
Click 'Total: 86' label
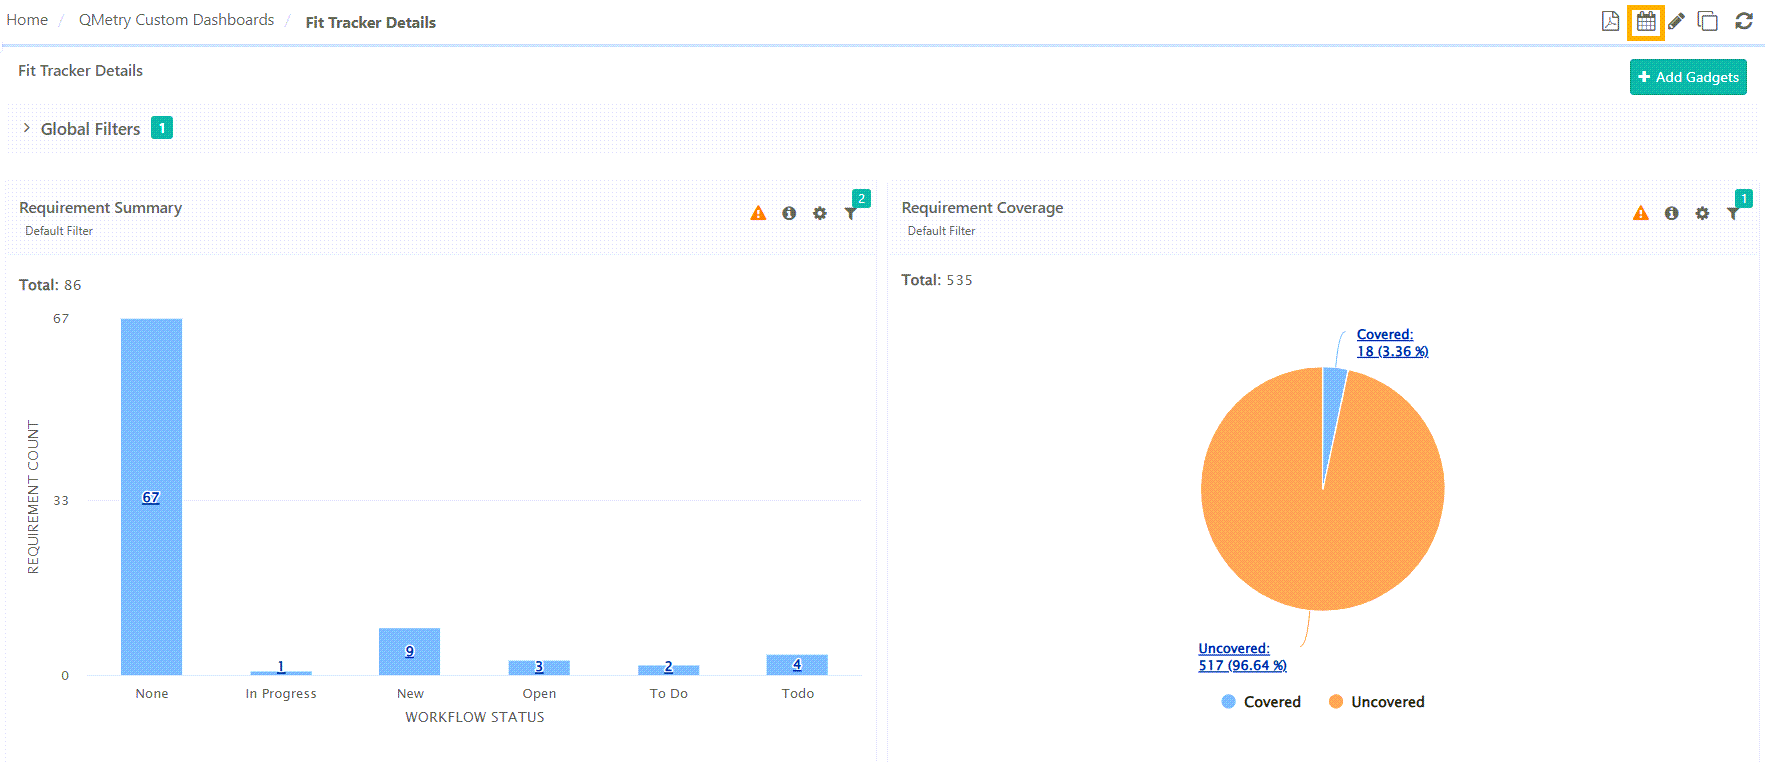point(50,285)
